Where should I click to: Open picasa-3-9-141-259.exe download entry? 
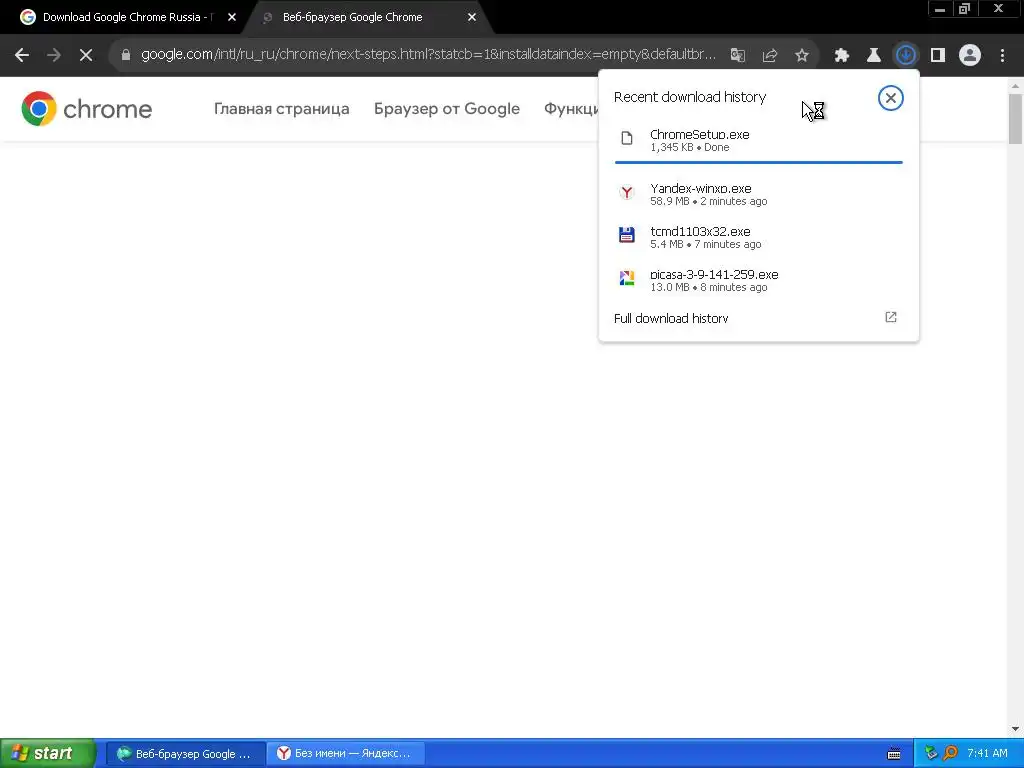759,280
